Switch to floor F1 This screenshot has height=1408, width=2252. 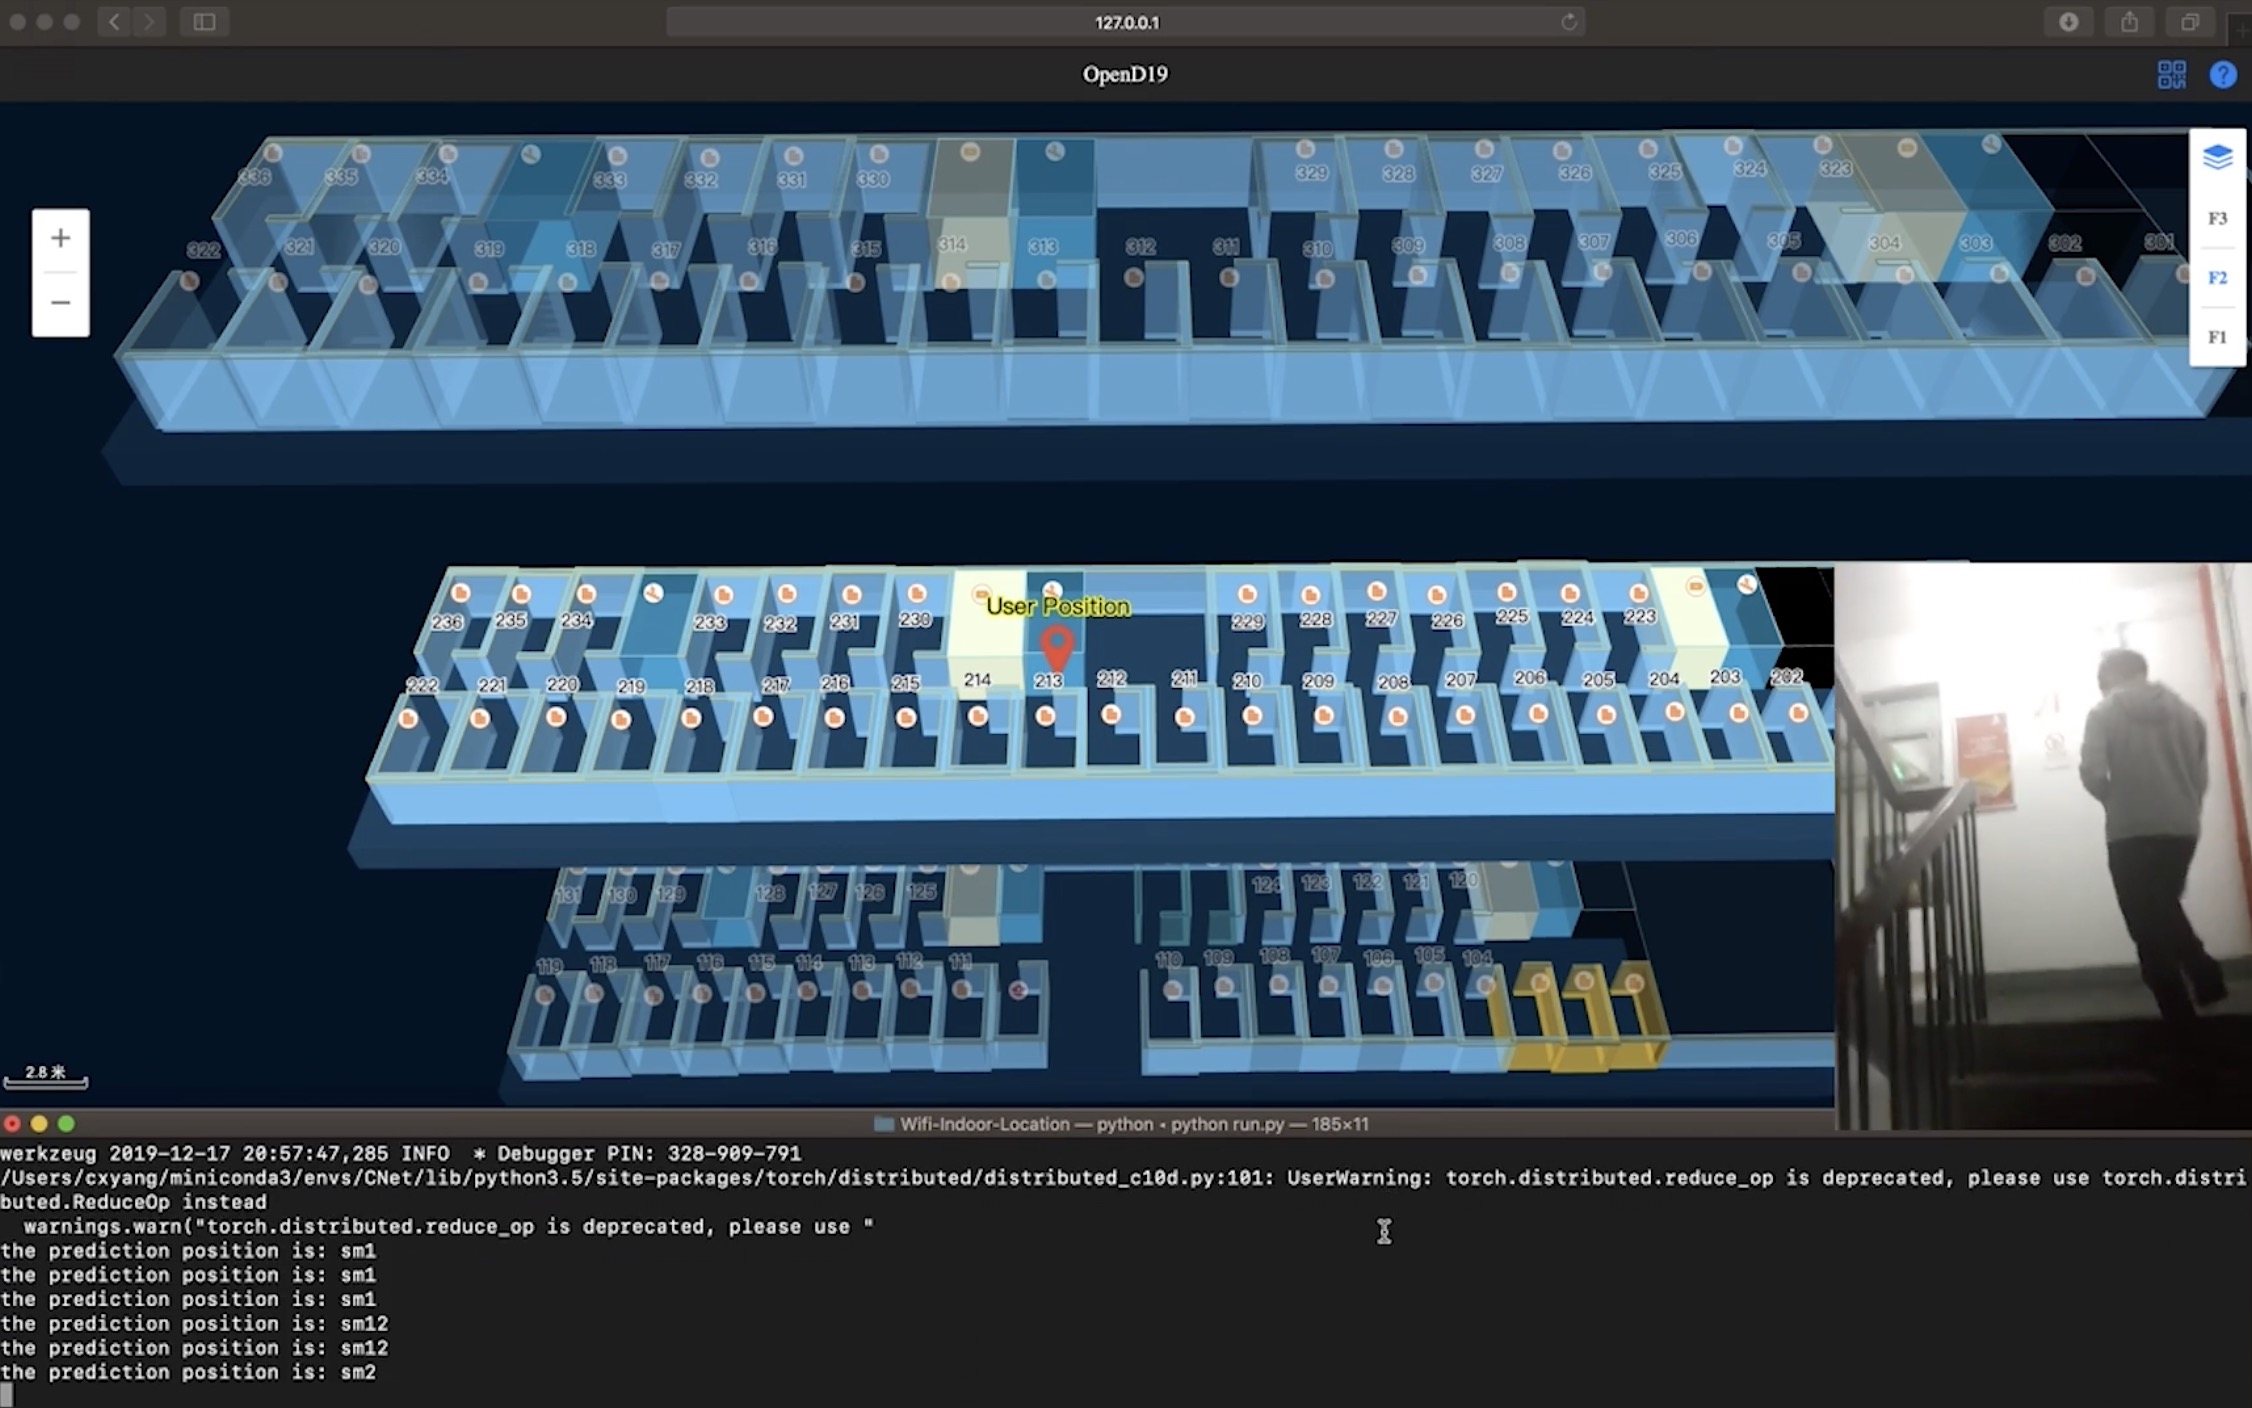(2216, 336)
